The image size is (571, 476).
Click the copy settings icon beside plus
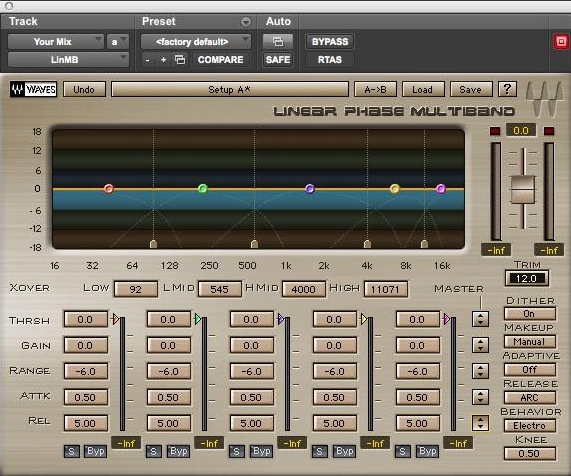180,59
